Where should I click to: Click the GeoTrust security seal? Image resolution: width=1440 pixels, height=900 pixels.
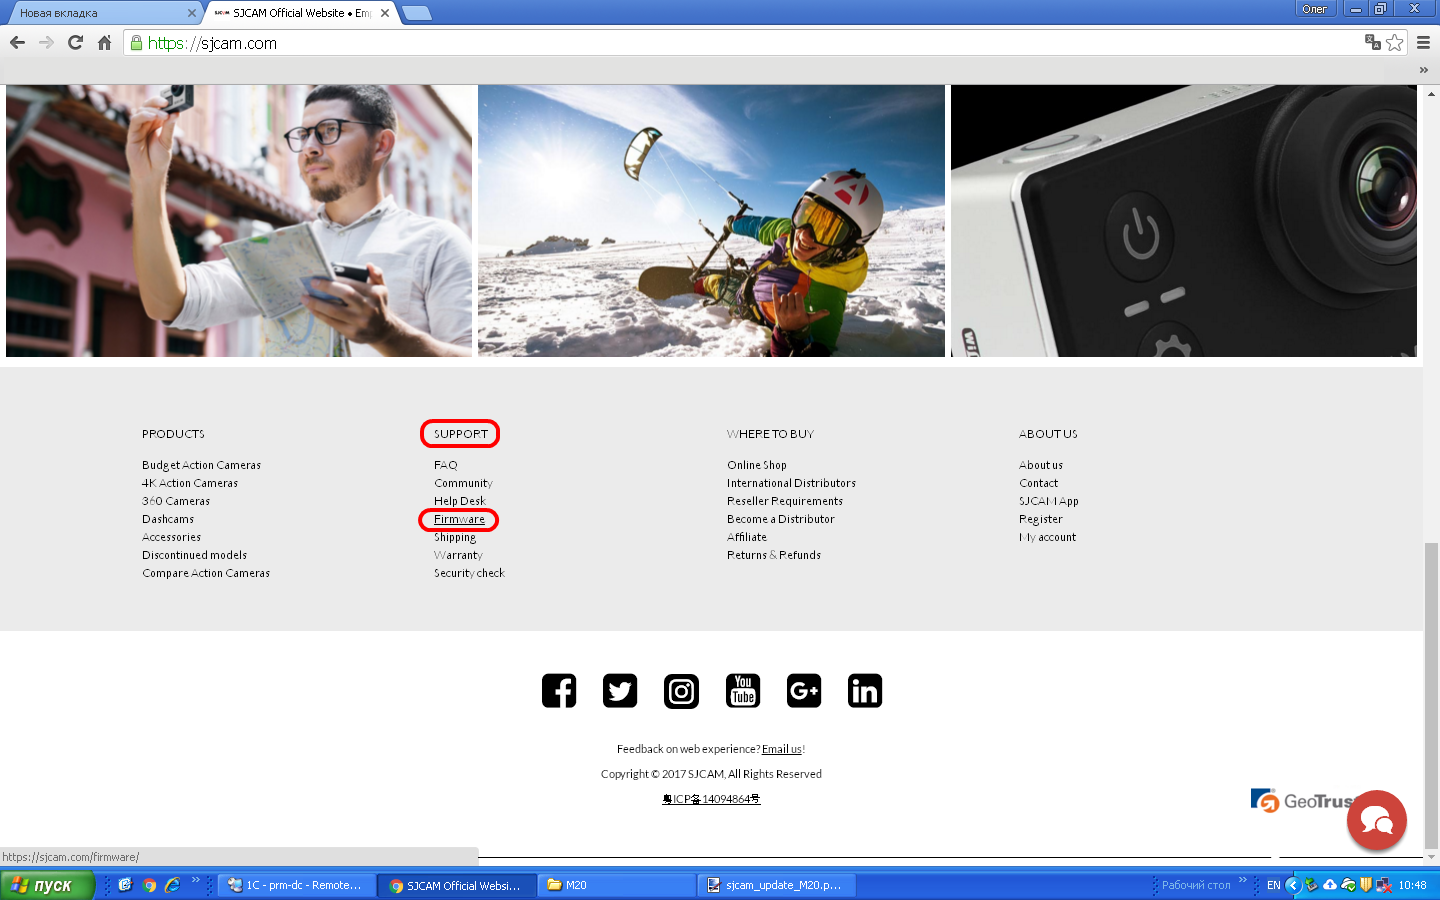[1298, 801]
